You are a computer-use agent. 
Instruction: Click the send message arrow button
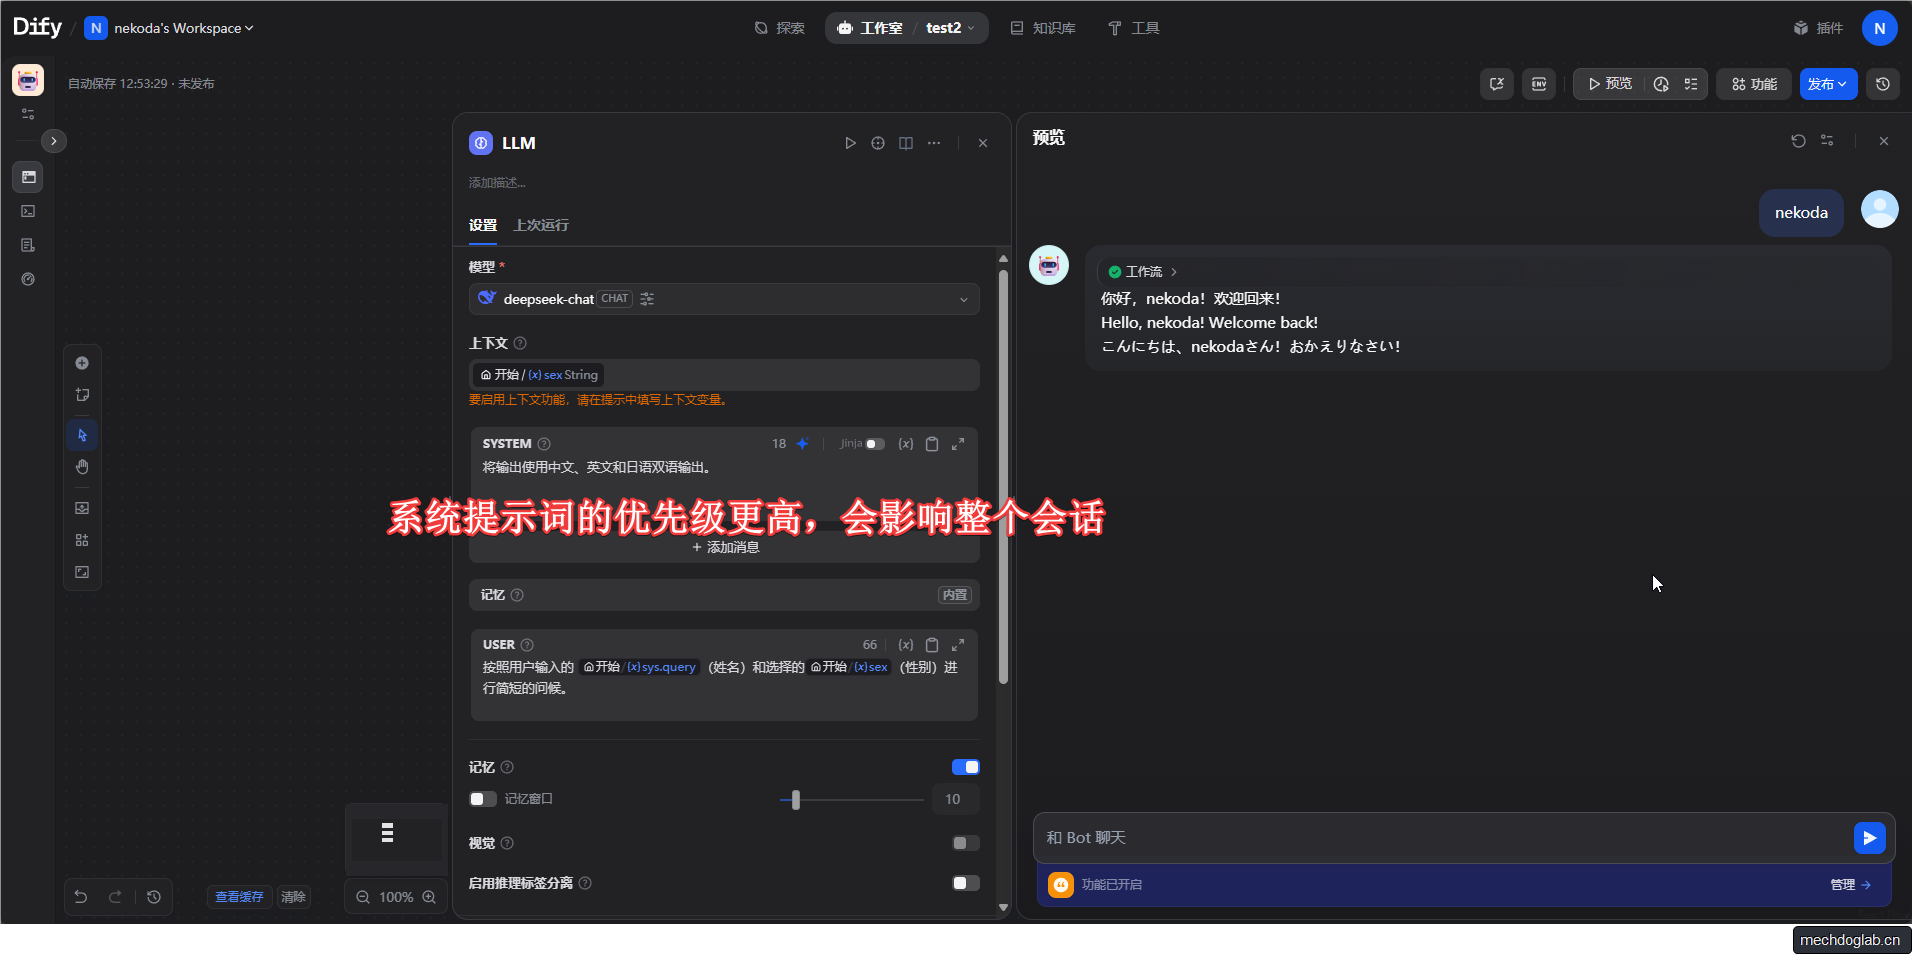(x=1868, y=838)
